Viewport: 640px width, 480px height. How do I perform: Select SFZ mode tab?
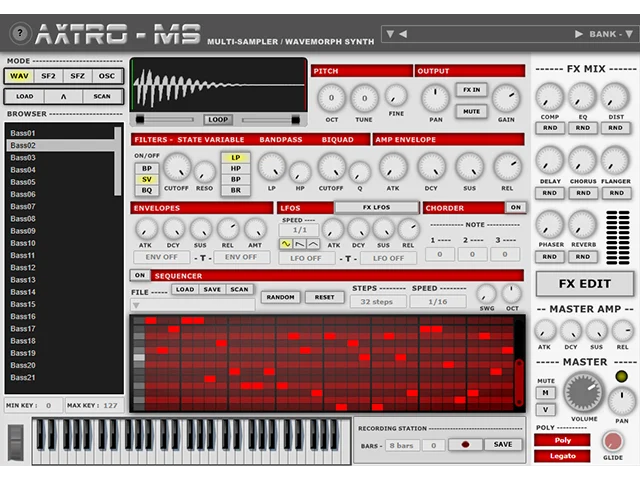coord(78,76)
